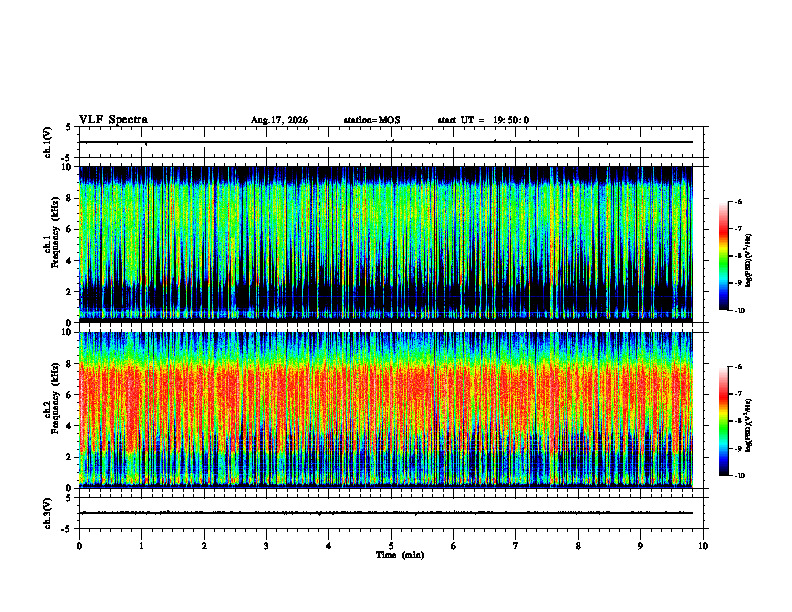Image resolution: width=792 pixels, height=612 pixels.
Task: Click the ch.2 spectrogram panel
Action: [386, 410]
